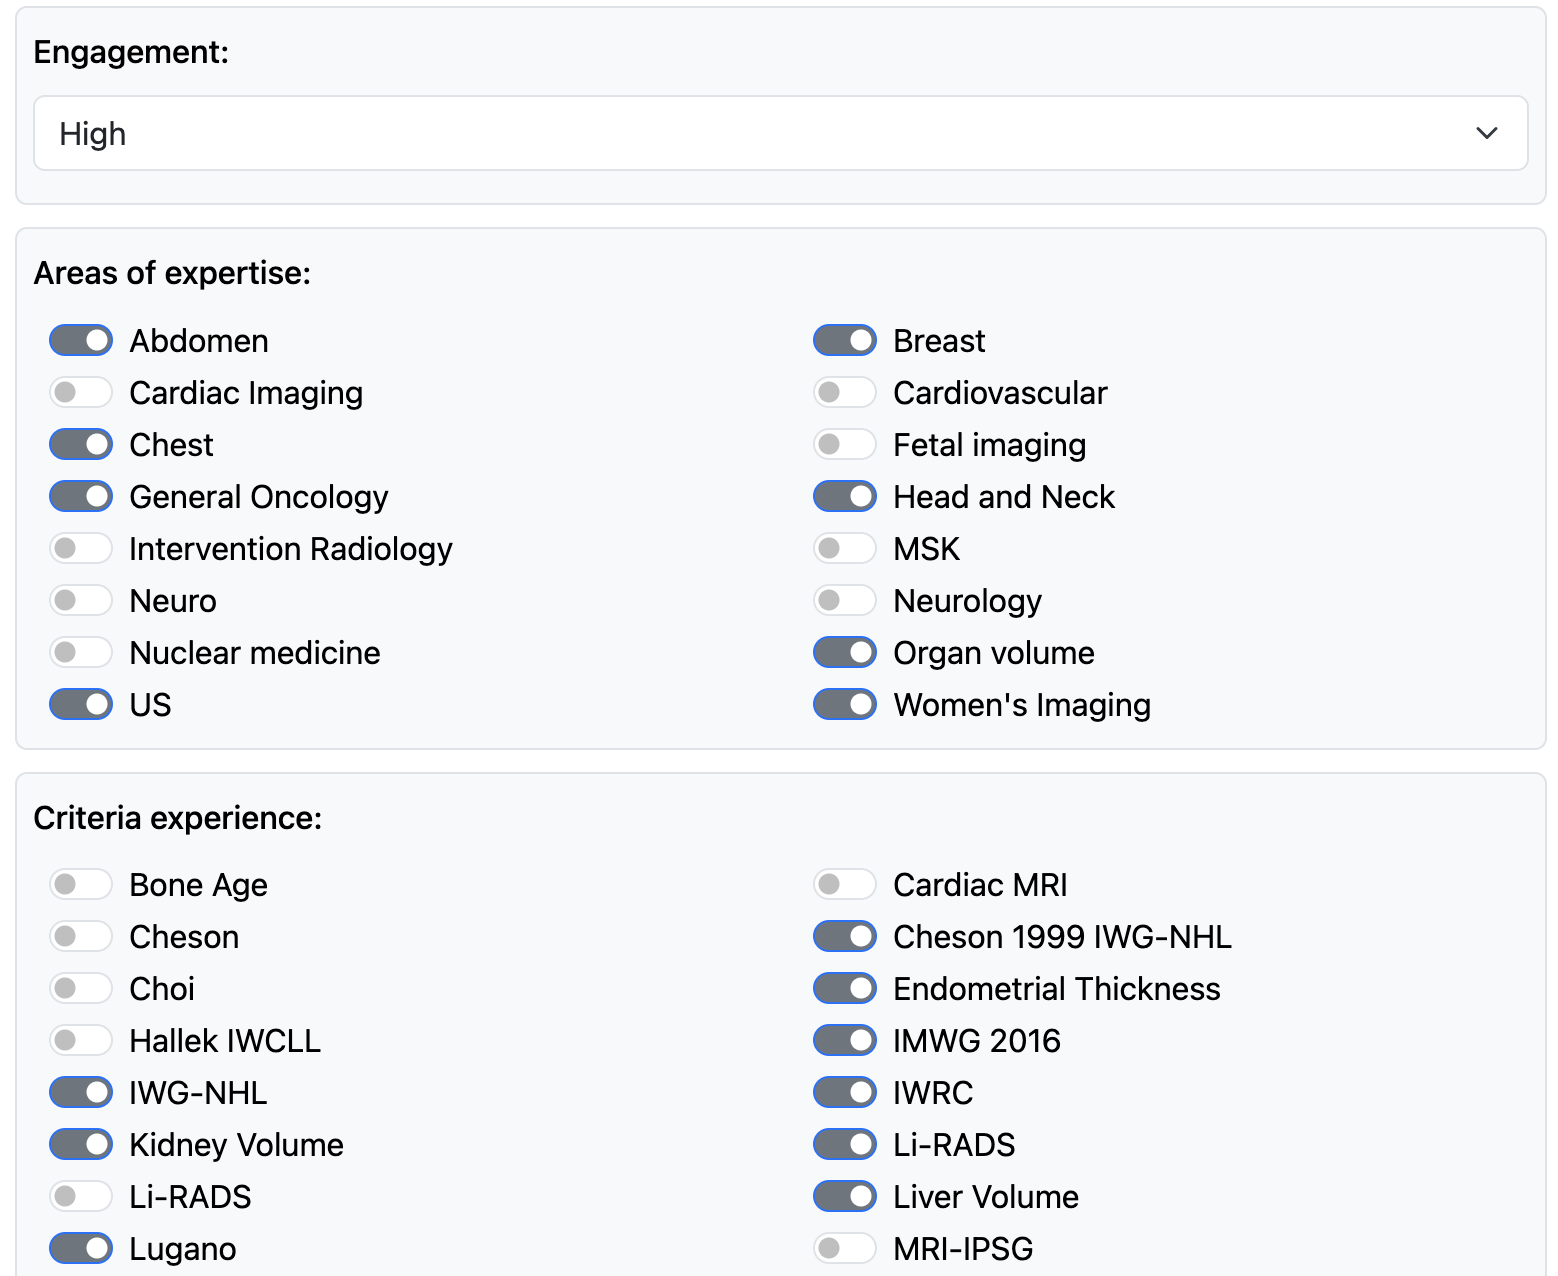1558x1276 pixels.
Task: Enable the Fetal imaging switch
Action: pyautogui.click(x=845, y=444)
